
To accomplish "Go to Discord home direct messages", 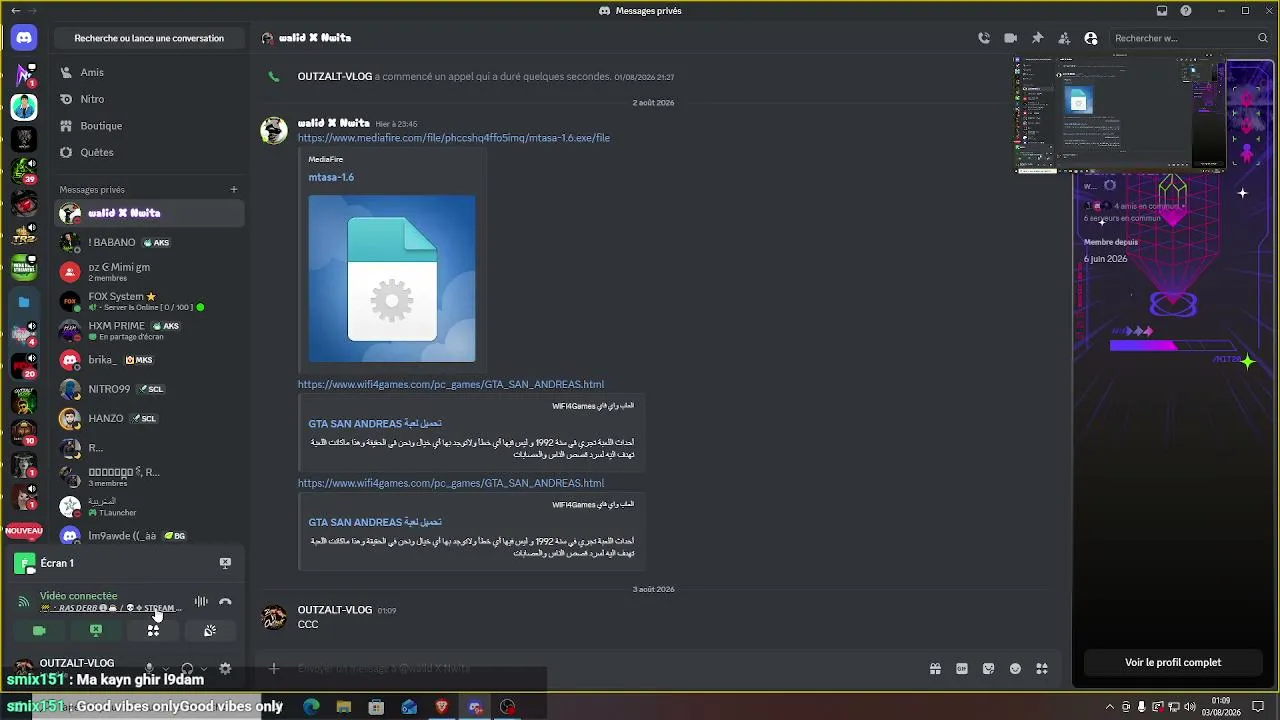I will pyautogui.click(x=24, y=38).
